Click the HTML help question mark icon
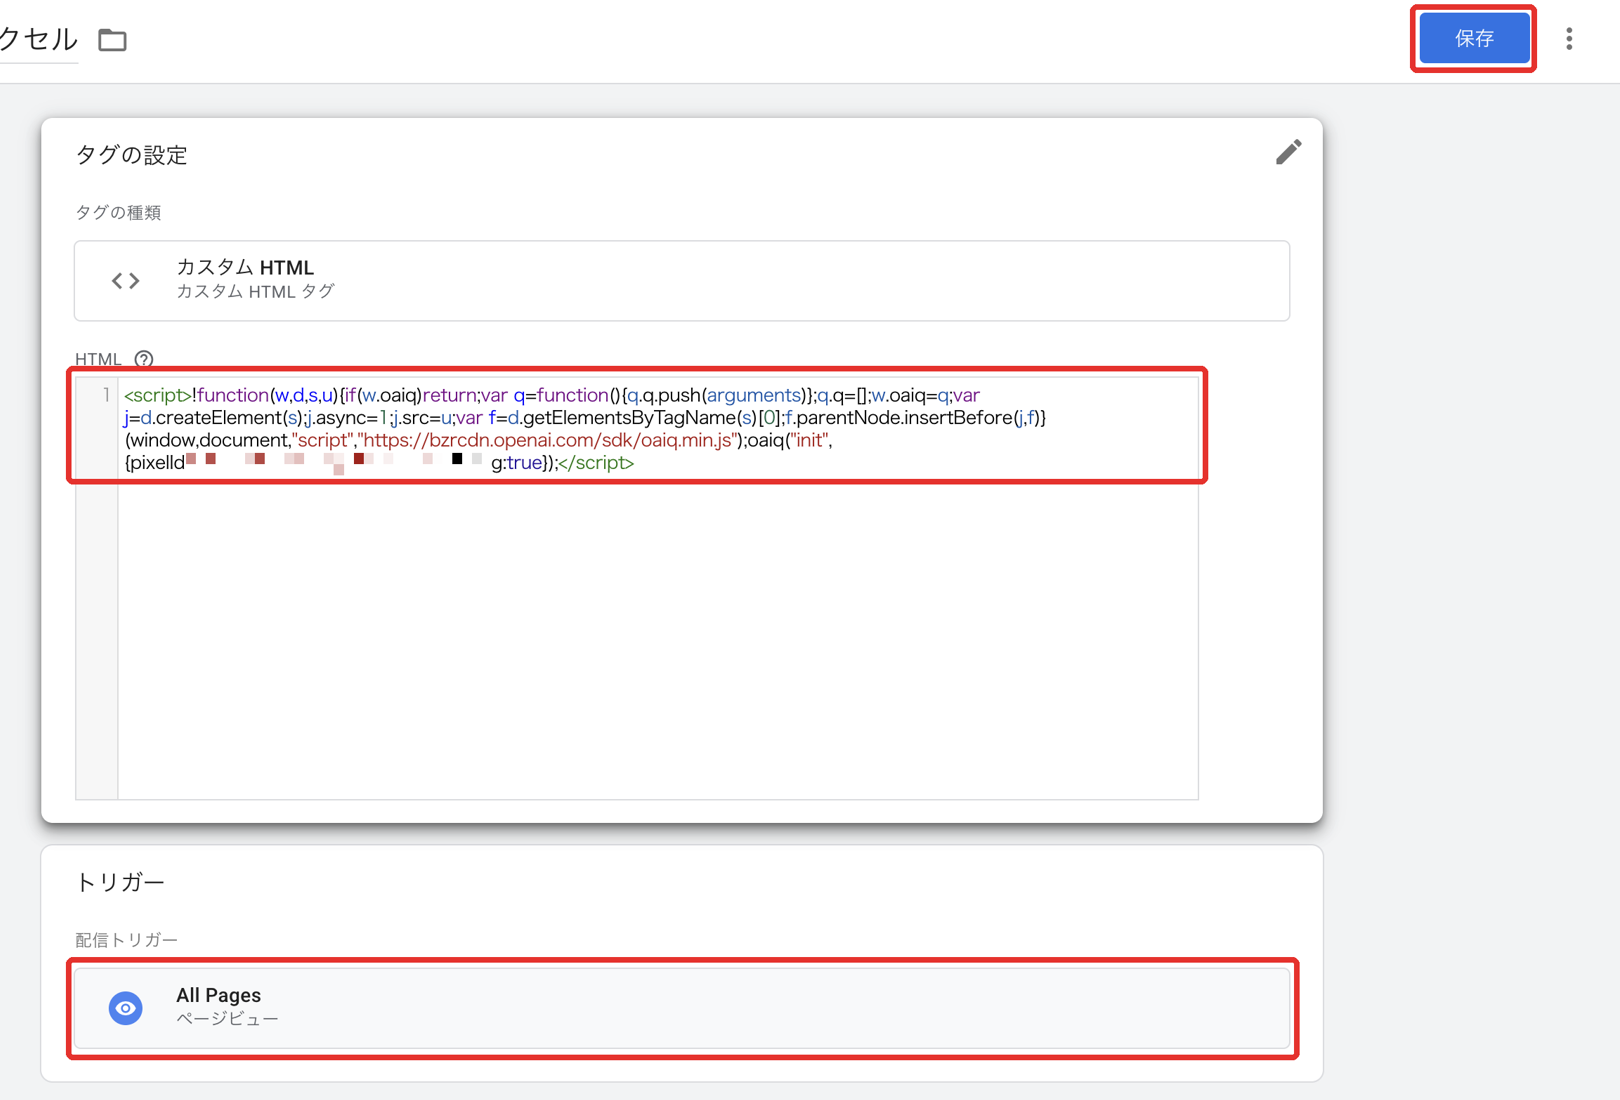 (x=144, y=359)
